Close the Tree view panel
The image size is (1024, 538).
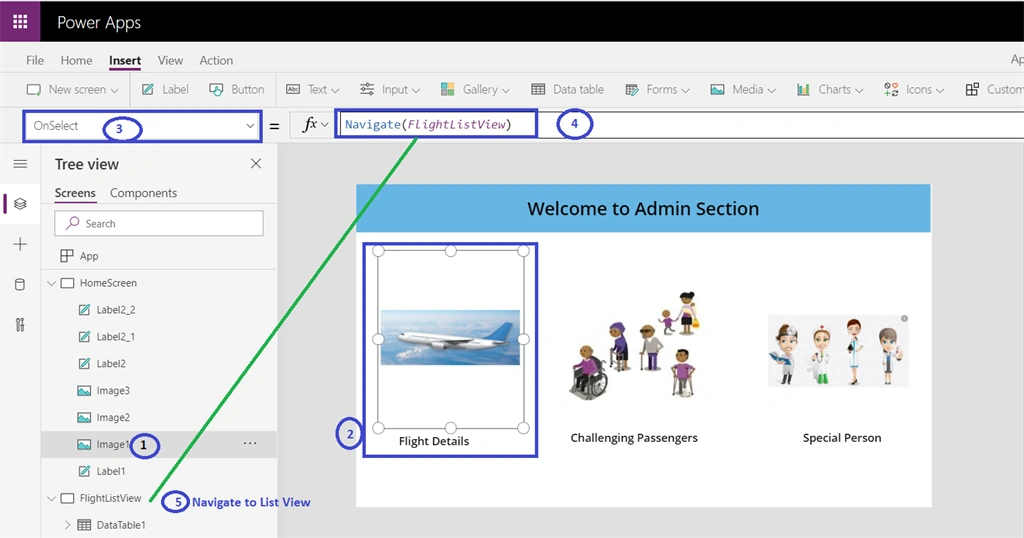tap(256, 164)
